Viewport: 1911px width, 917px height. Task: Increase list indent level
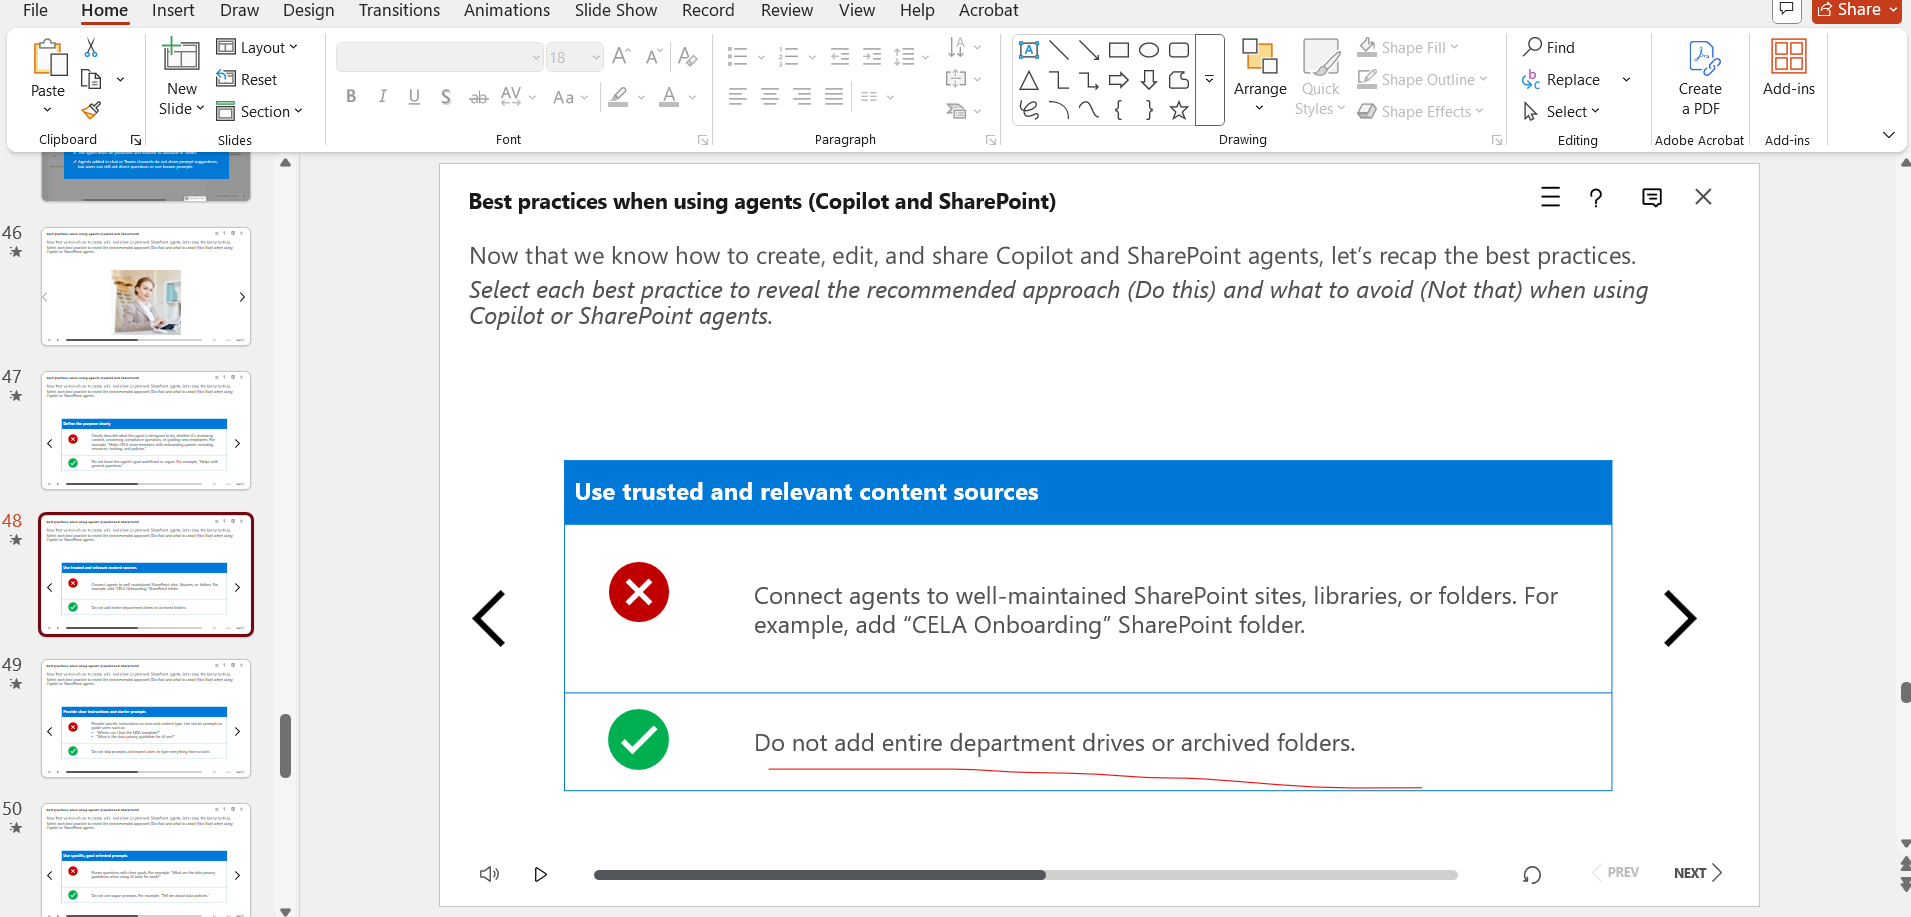[x=872, y=56]
